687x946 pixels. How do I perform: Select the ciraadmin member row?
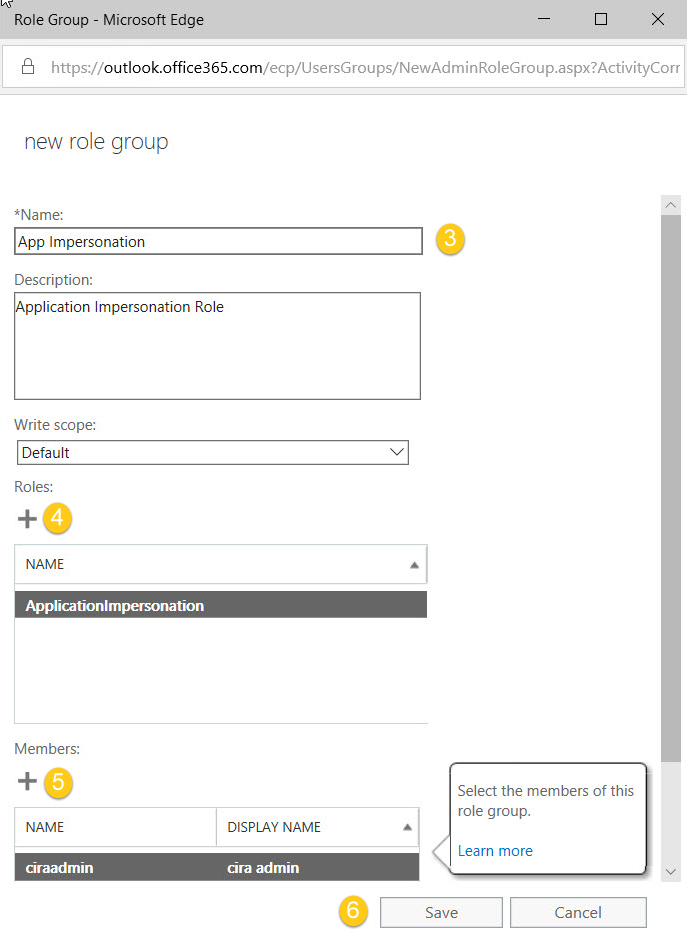coord(217,868)
